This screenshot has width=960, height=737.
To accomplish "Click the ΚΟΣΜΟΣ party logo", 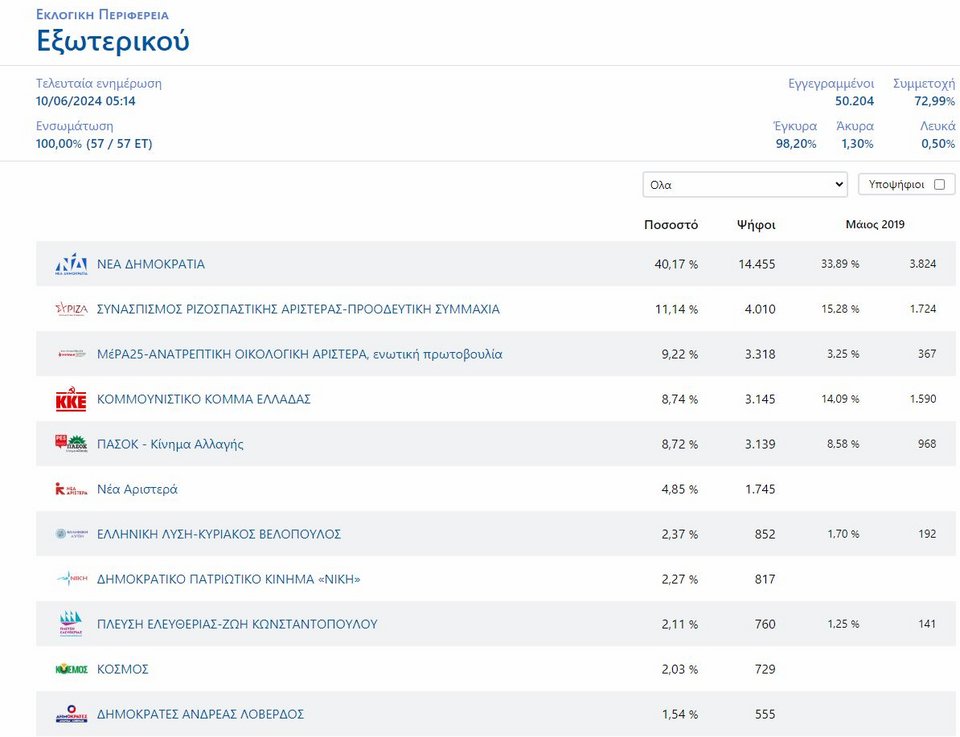I will click(x=71, y=669).
